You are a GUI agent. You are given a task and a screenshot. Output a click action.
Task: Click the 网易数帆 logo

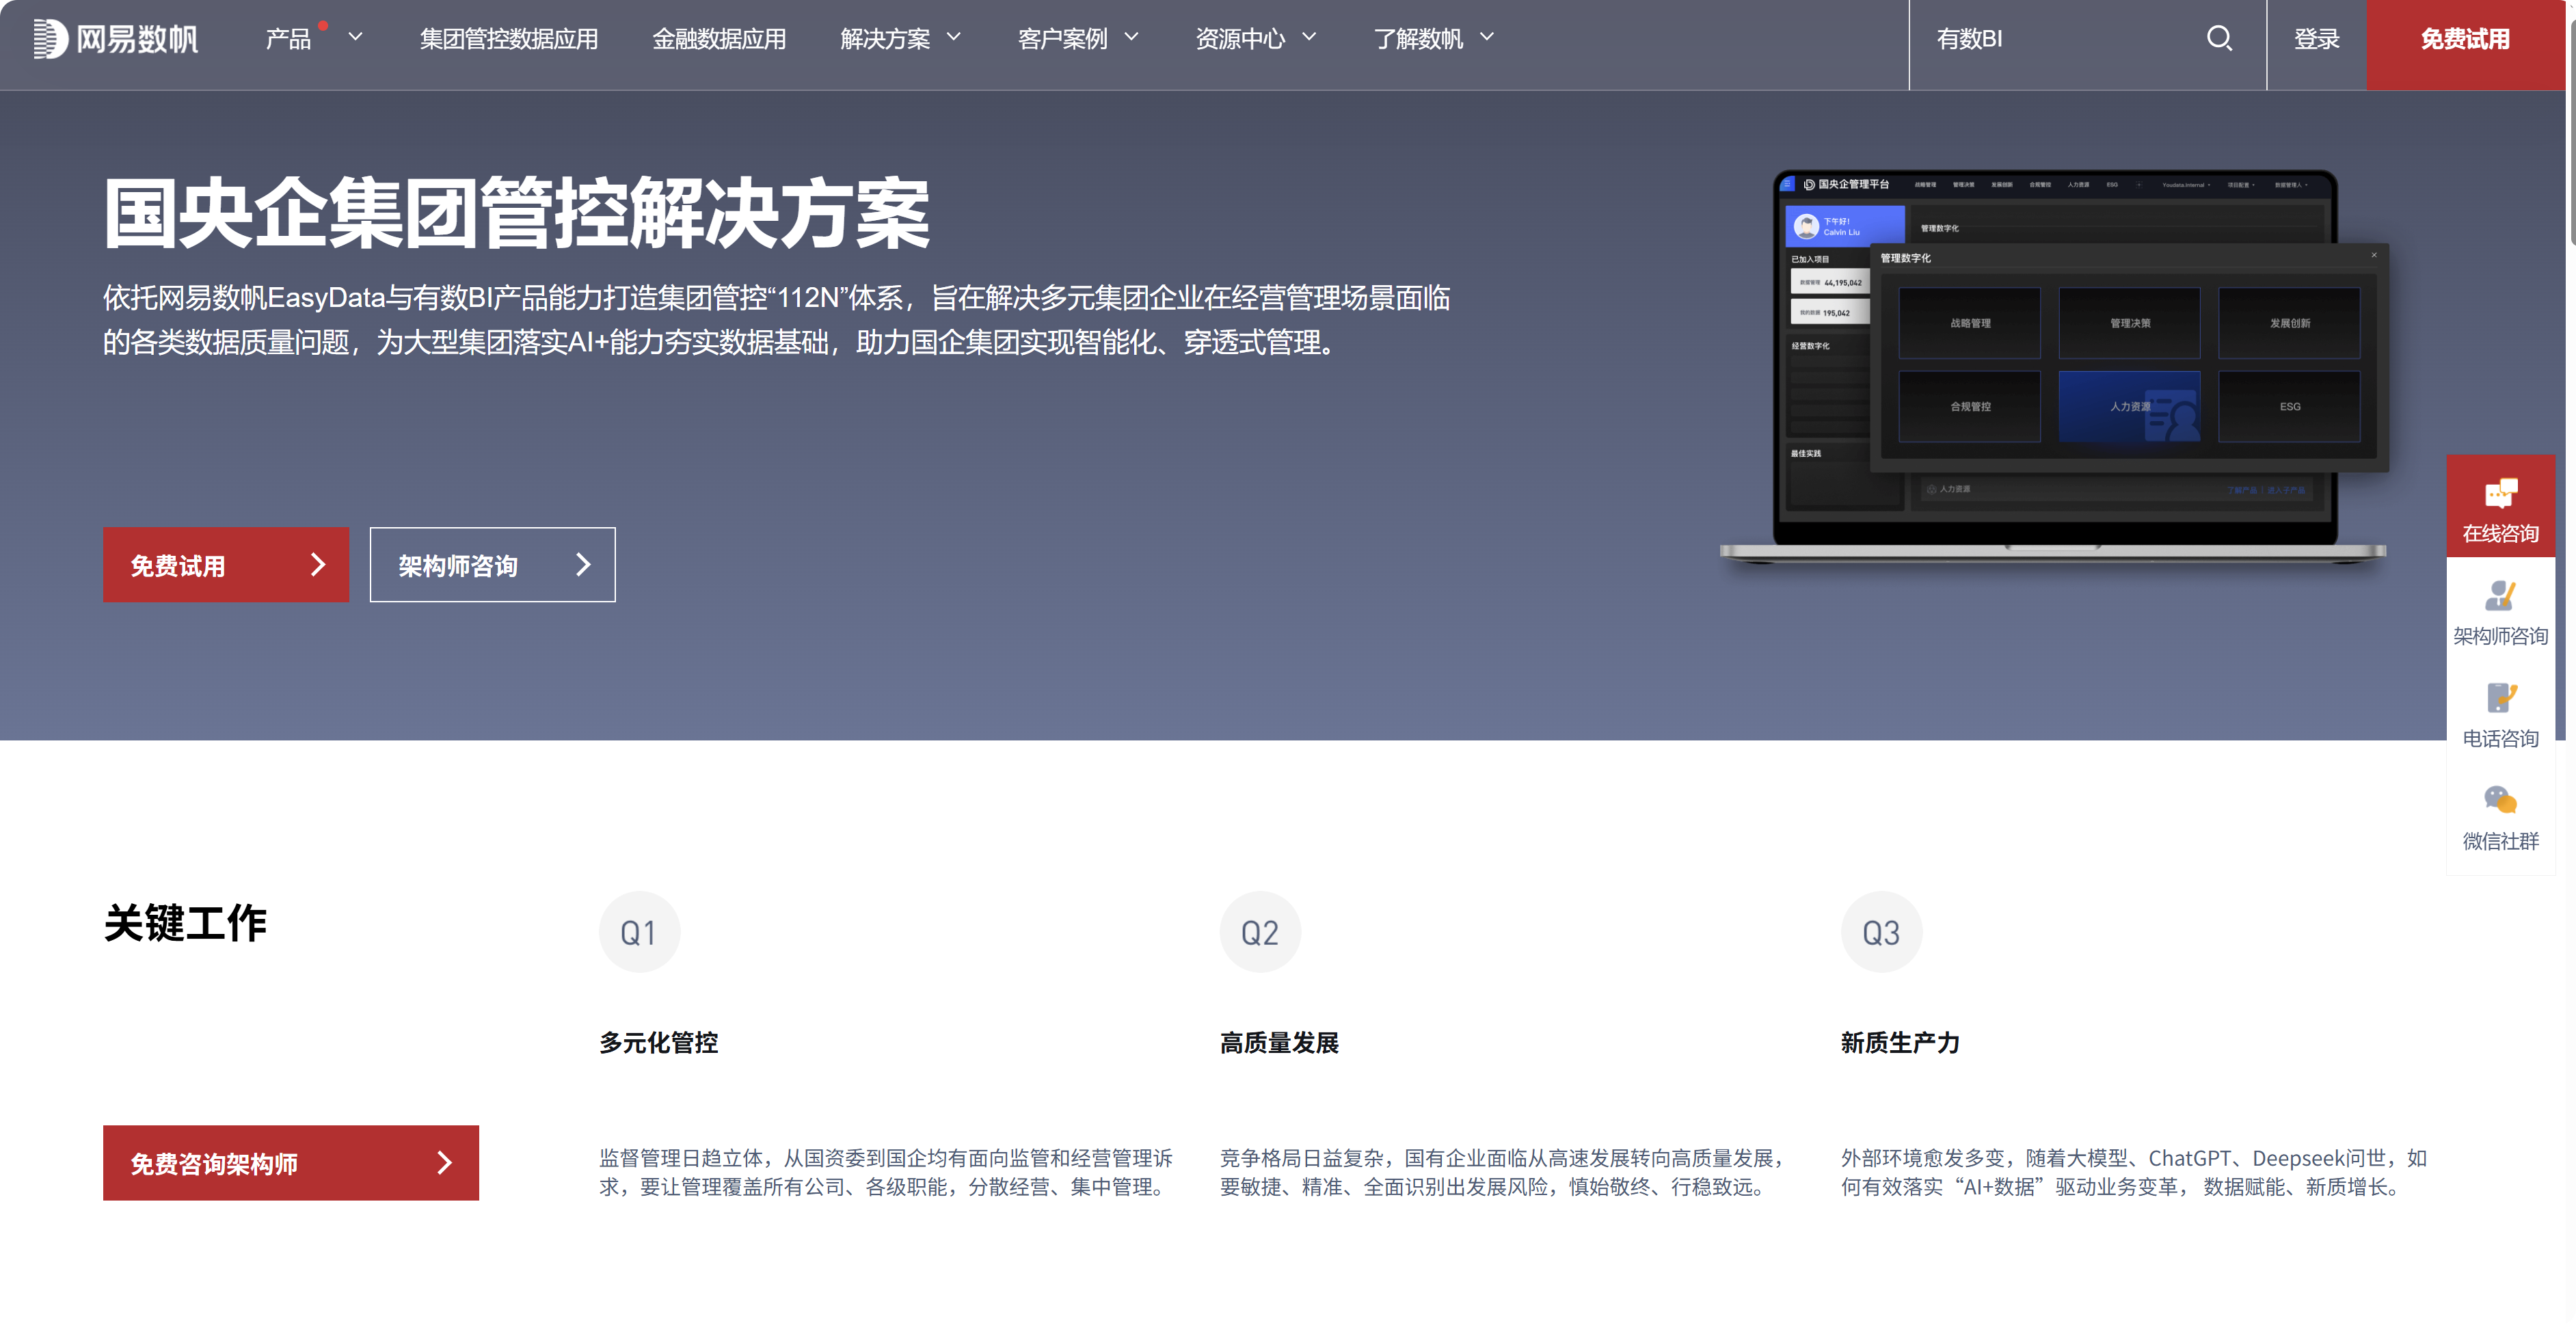[x=116, y=39]
